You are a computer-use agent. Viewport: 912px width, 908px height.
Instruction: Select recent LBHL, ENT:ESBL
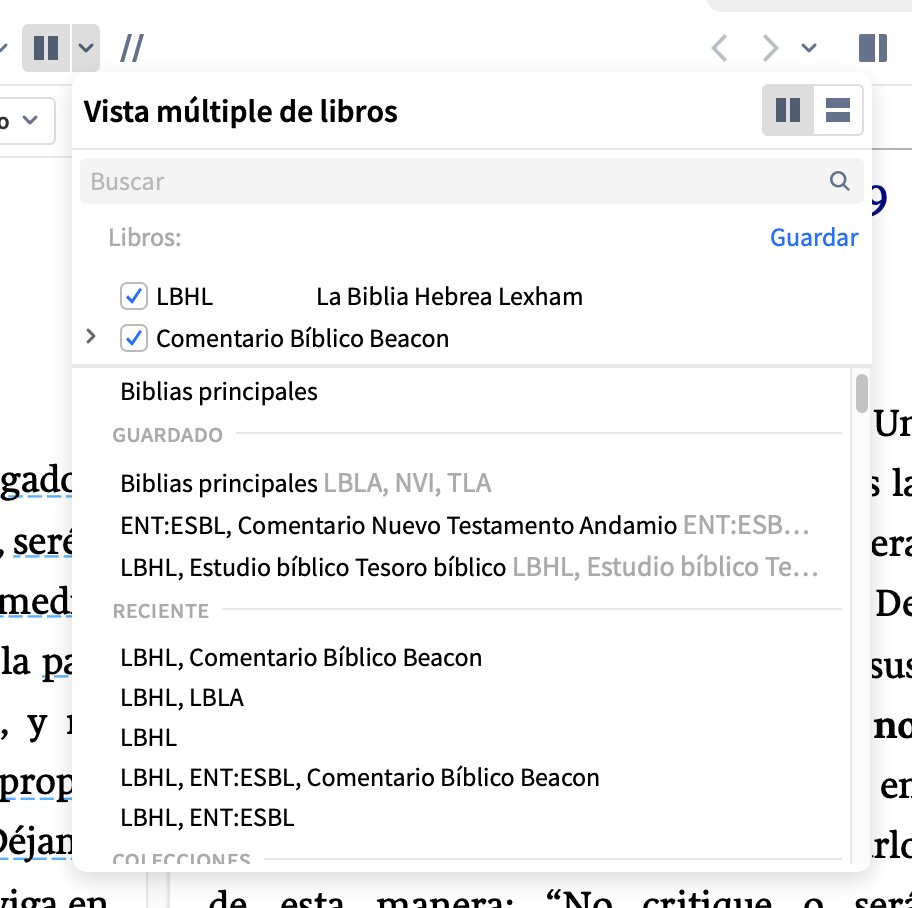pos(207,818)
